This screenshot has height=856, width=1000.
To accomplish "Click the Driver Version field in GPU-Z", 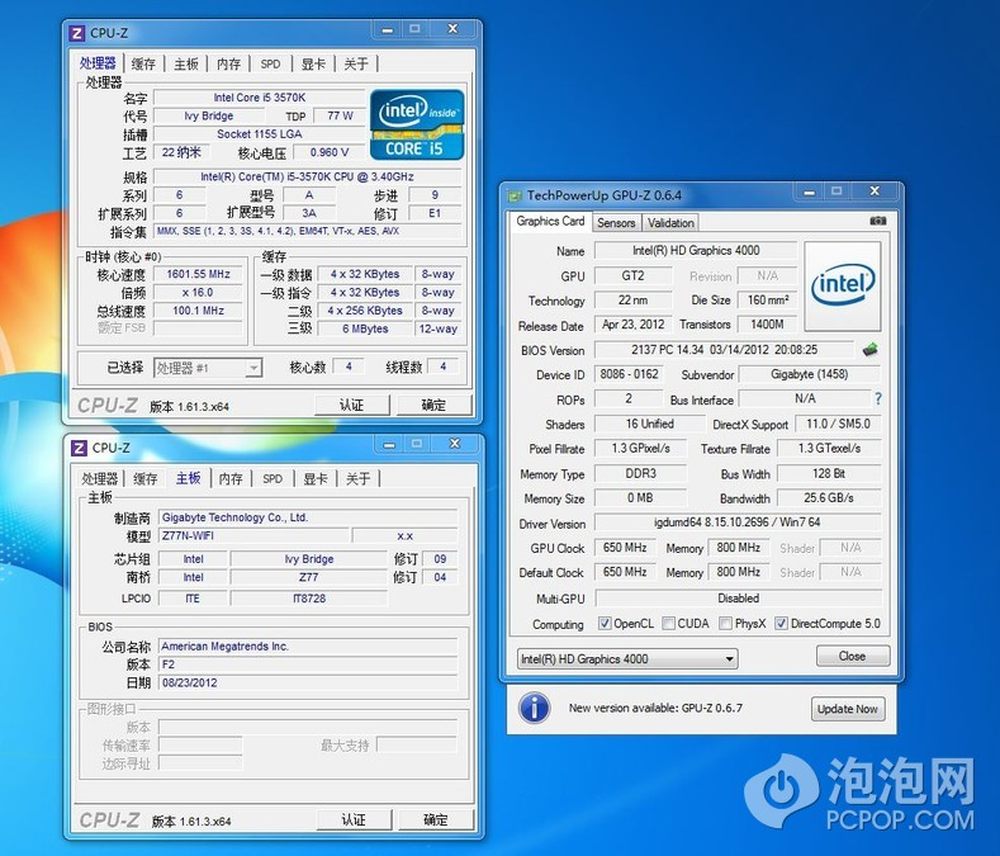I will [x=737, y=522].
